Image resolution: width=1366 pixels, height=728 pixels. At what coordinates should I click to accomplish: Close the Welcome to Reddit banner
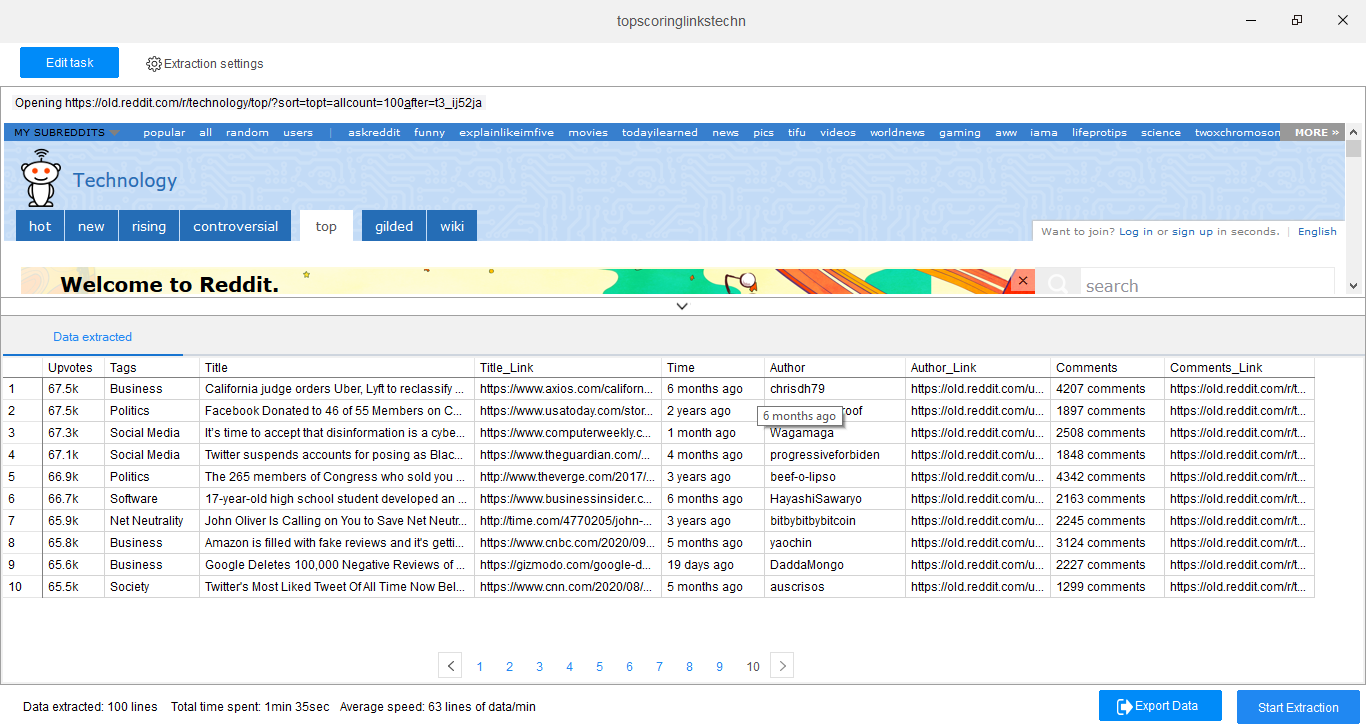tap(1022, 282)
